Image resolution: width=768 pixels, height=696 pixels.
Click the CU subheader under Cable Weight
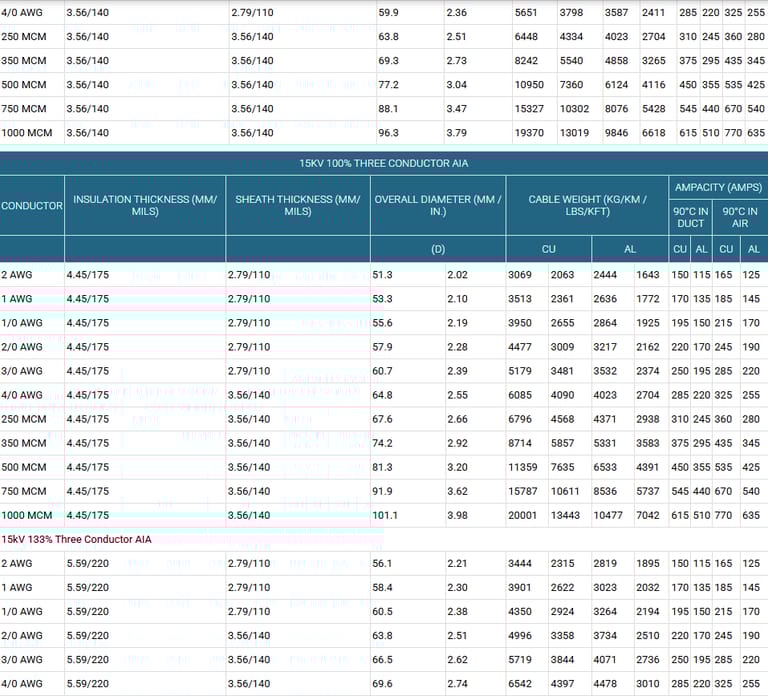coord(548,249)
